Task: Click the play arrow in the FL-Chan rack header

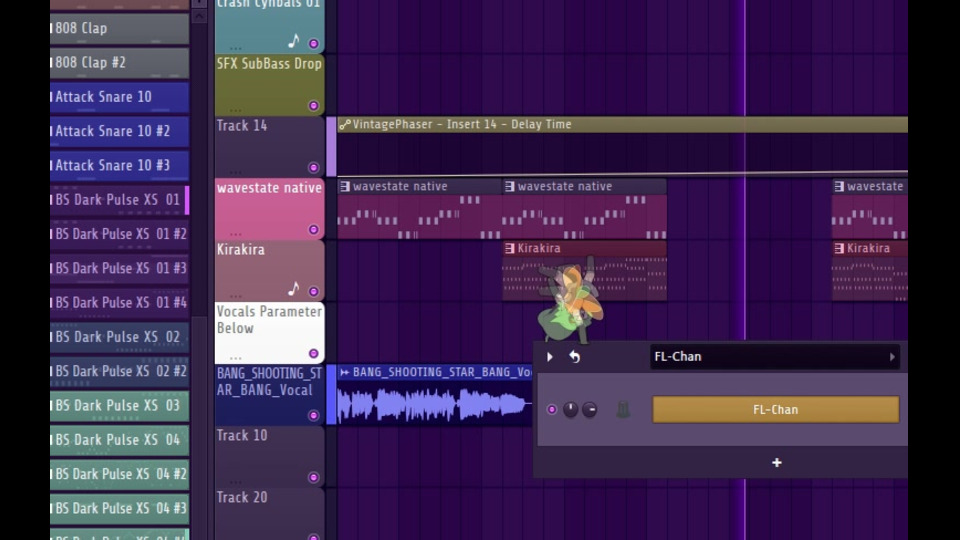Action: click(x=549, y=356)
